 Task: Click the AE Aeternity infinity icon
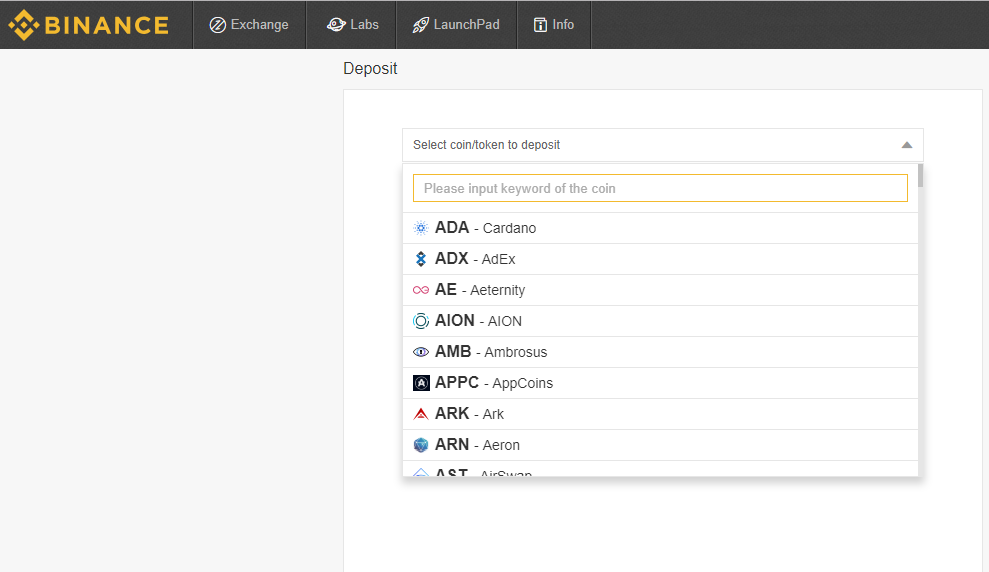421,290
